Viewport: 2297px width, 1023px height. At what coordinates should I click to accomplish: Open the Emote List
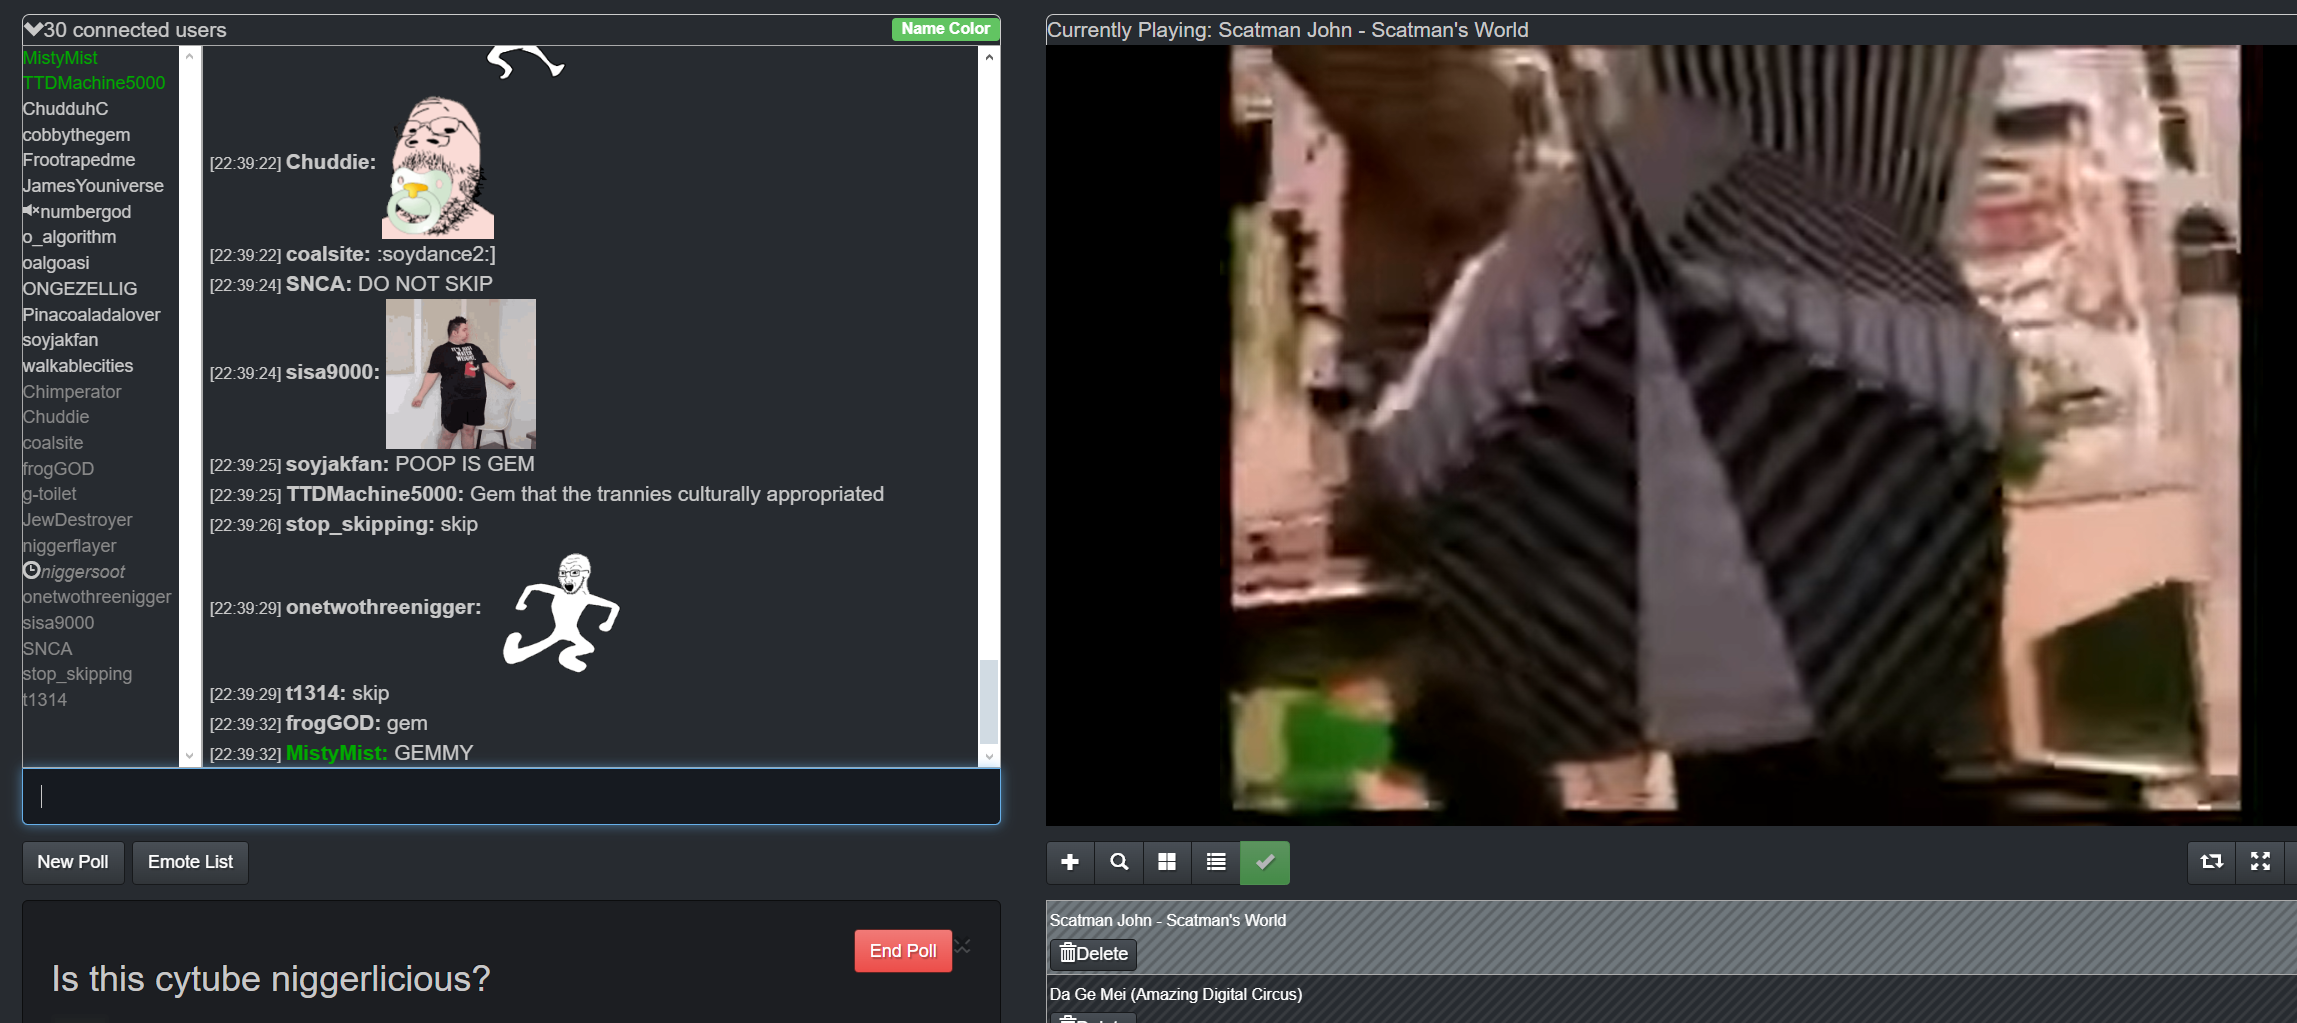tap(190, 862)
